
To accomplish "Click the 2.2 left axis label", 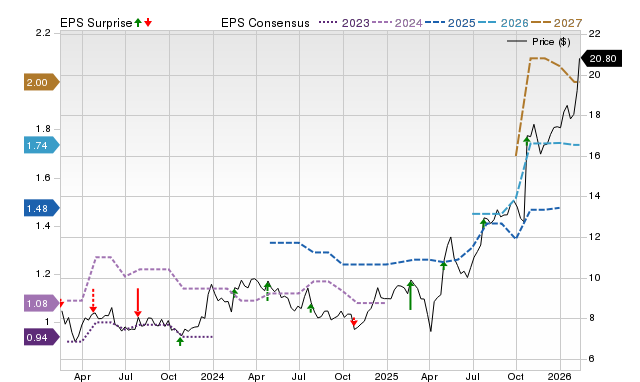I will (43, 33).
